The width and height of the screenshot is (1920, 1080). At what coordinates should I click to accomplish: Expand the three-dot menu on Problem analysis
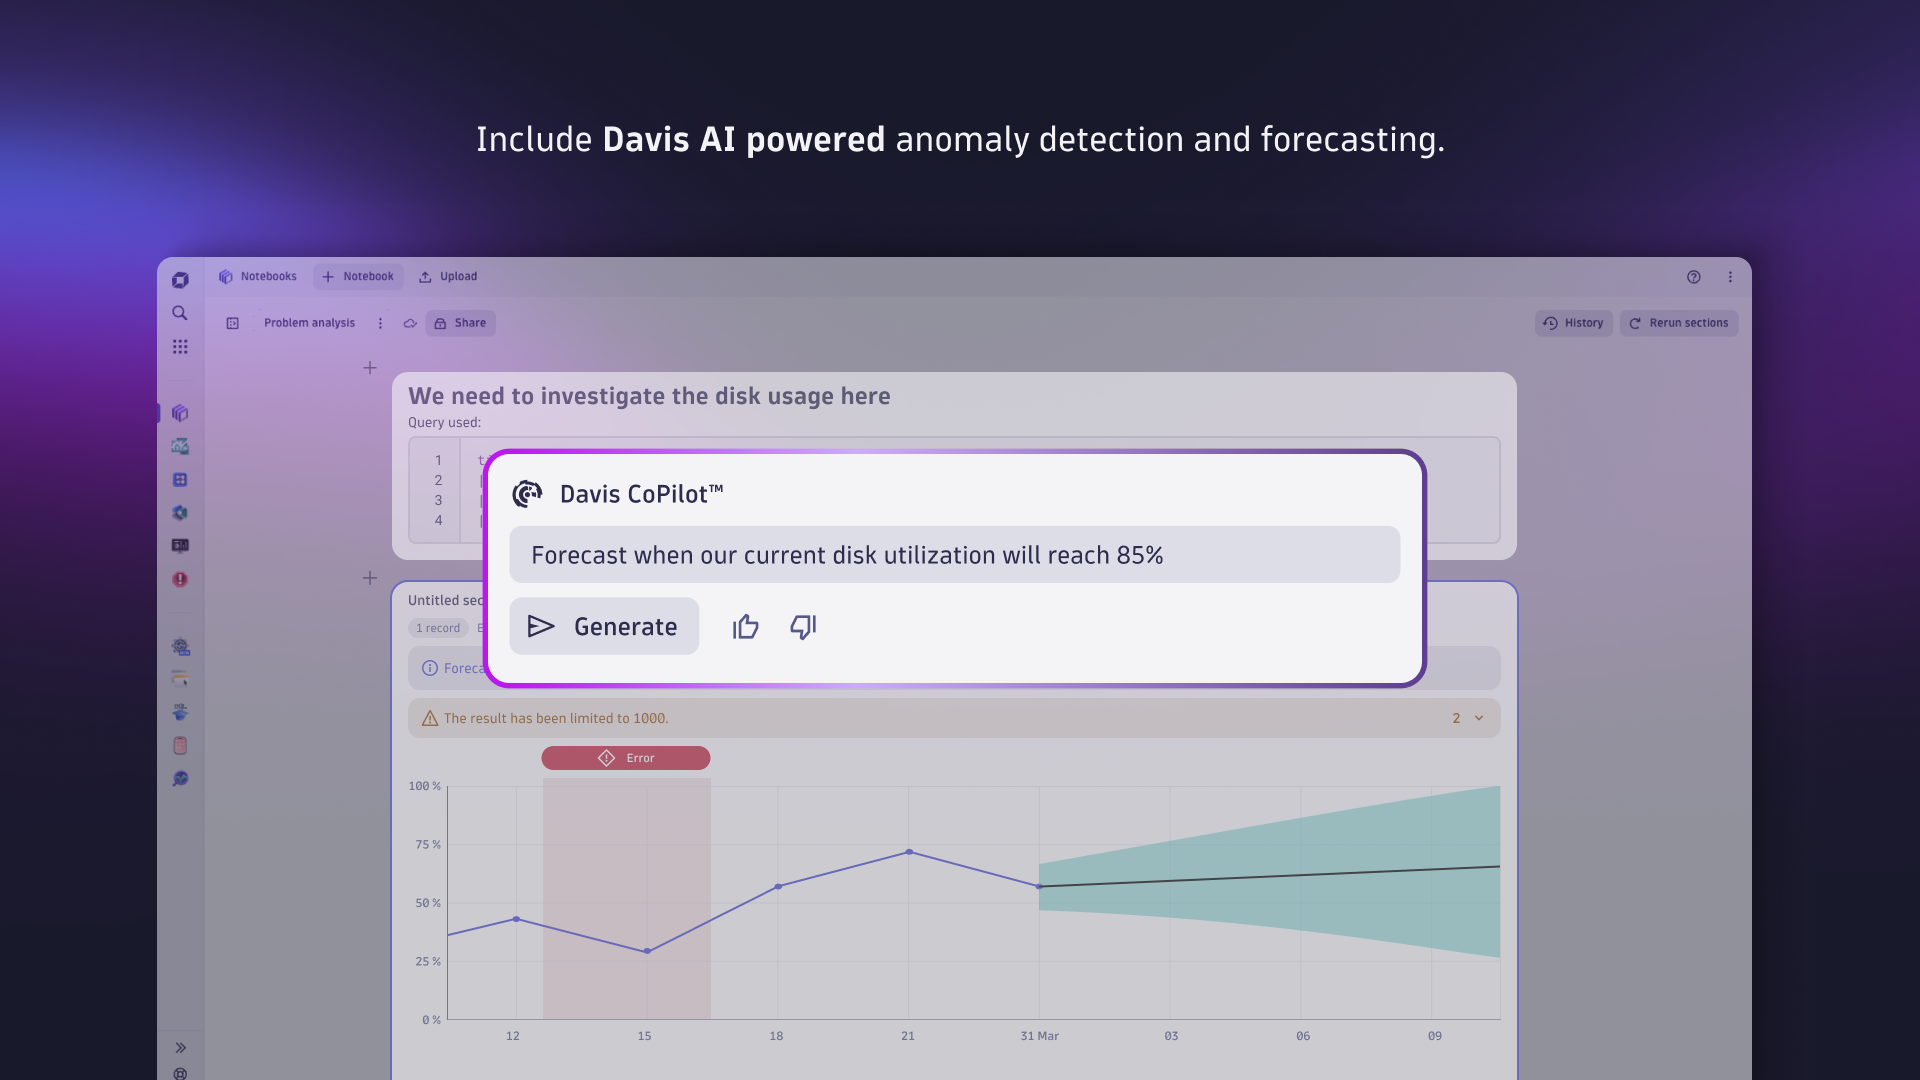click(x=378, y=323)
